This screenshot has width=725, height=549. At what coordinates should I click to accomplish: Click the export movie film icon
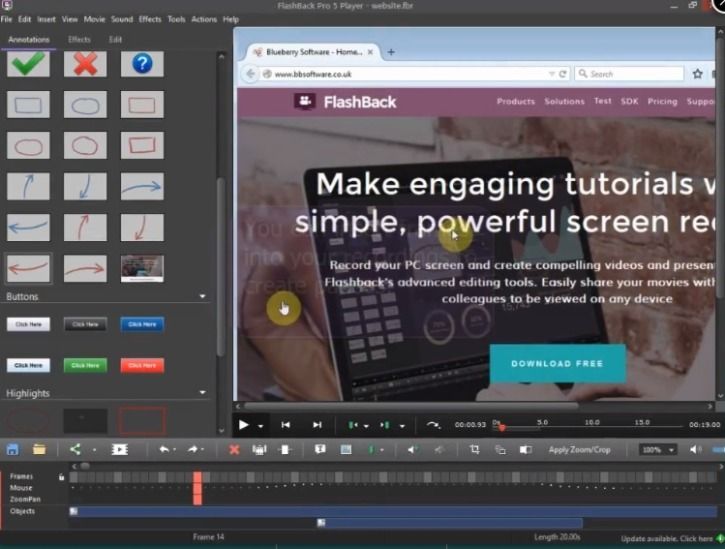(x=120, y=450)
